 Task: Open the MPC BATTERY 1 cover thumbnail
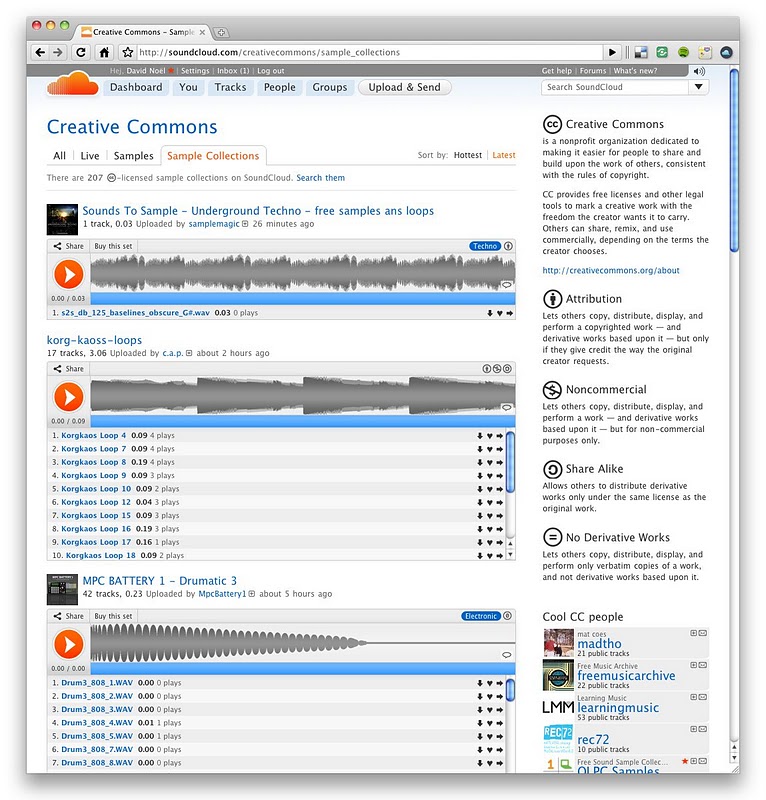pyautogui.click(x=62, y=589)
